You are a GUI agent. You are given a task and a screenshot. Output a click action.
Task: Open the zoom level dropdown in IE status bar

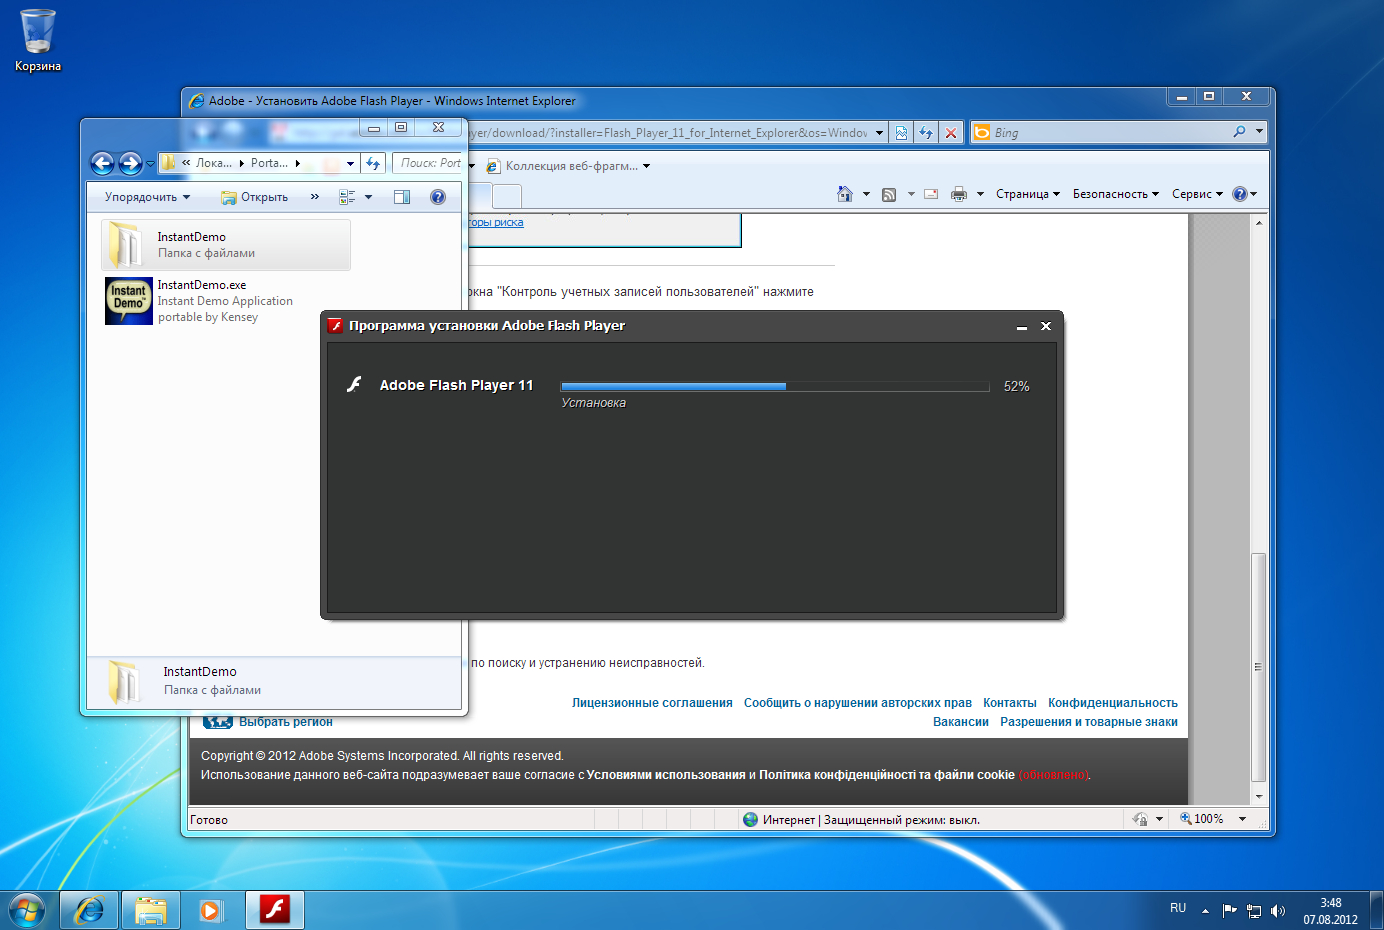[x=1242, y=819]
